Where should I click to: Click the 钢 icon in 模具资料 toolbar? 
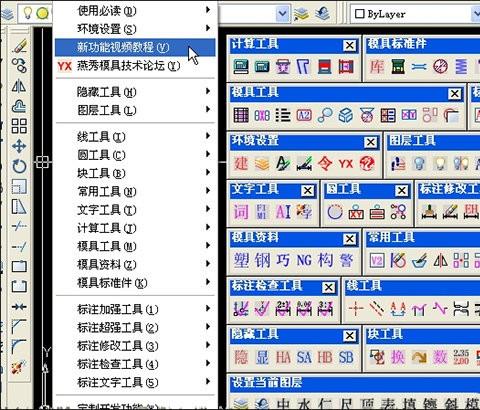(262, 260)
